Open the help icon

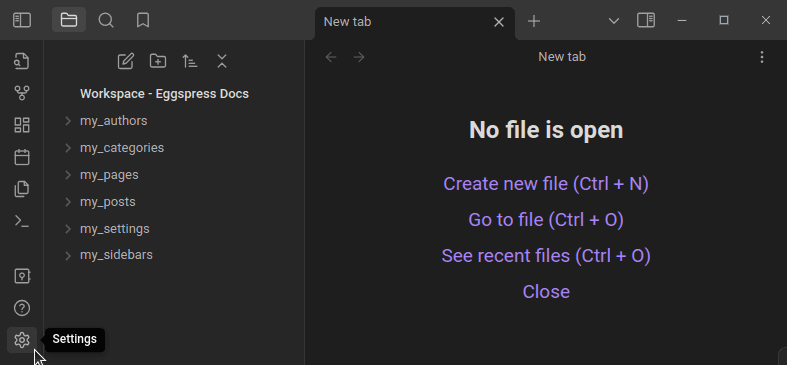click(22, 308)
